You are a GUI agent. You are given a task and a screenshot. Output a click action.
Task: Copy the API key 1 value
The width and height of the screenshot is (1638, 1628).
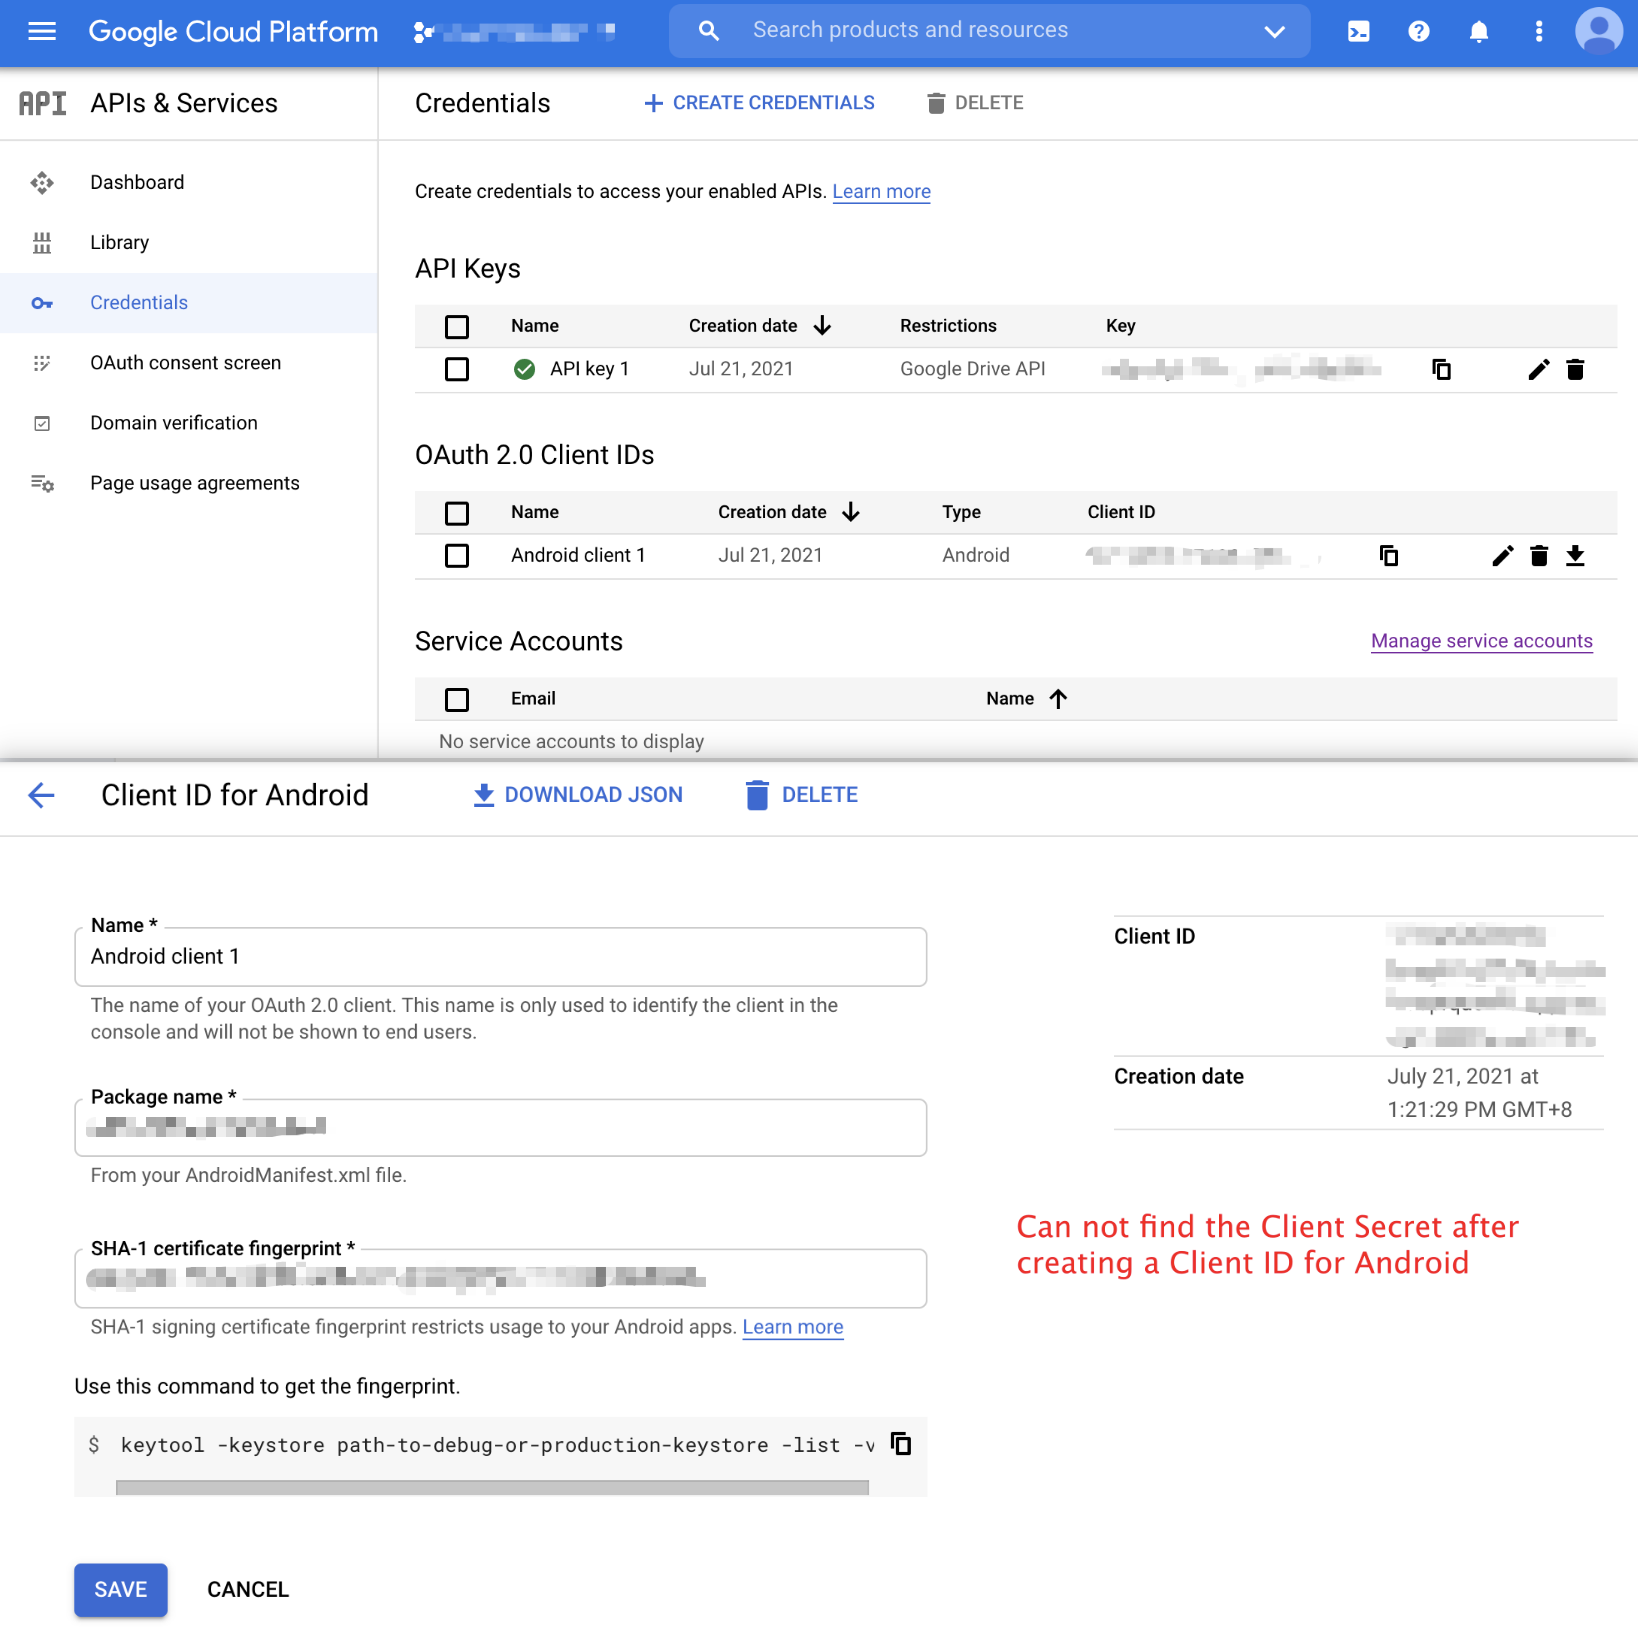[x=1441, y=369]
